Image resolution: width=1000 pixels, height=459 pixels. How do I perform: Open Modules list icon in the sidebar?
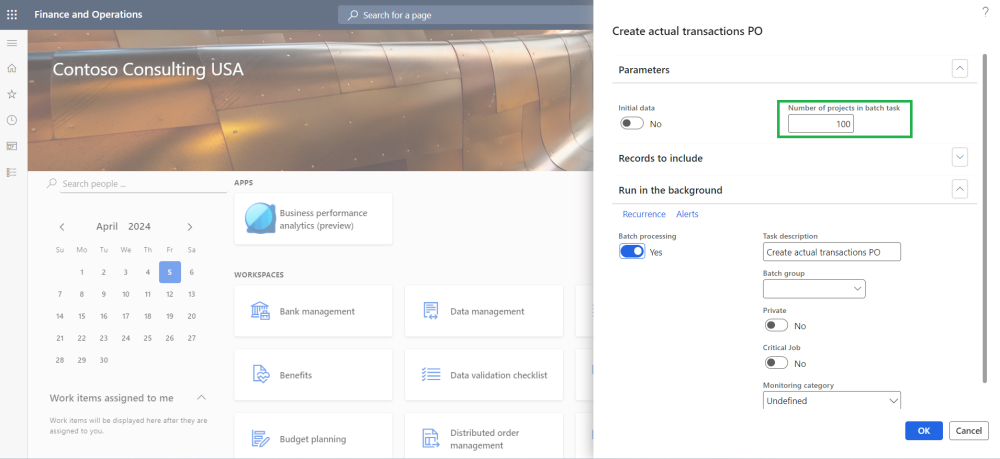click(11, 172)
